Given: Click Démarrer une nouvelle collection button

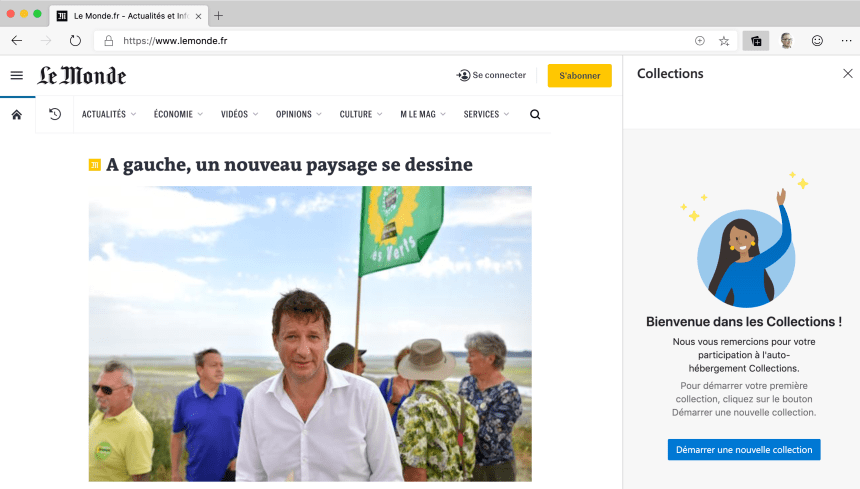Looking at the screenshot, I should point(744,450).
